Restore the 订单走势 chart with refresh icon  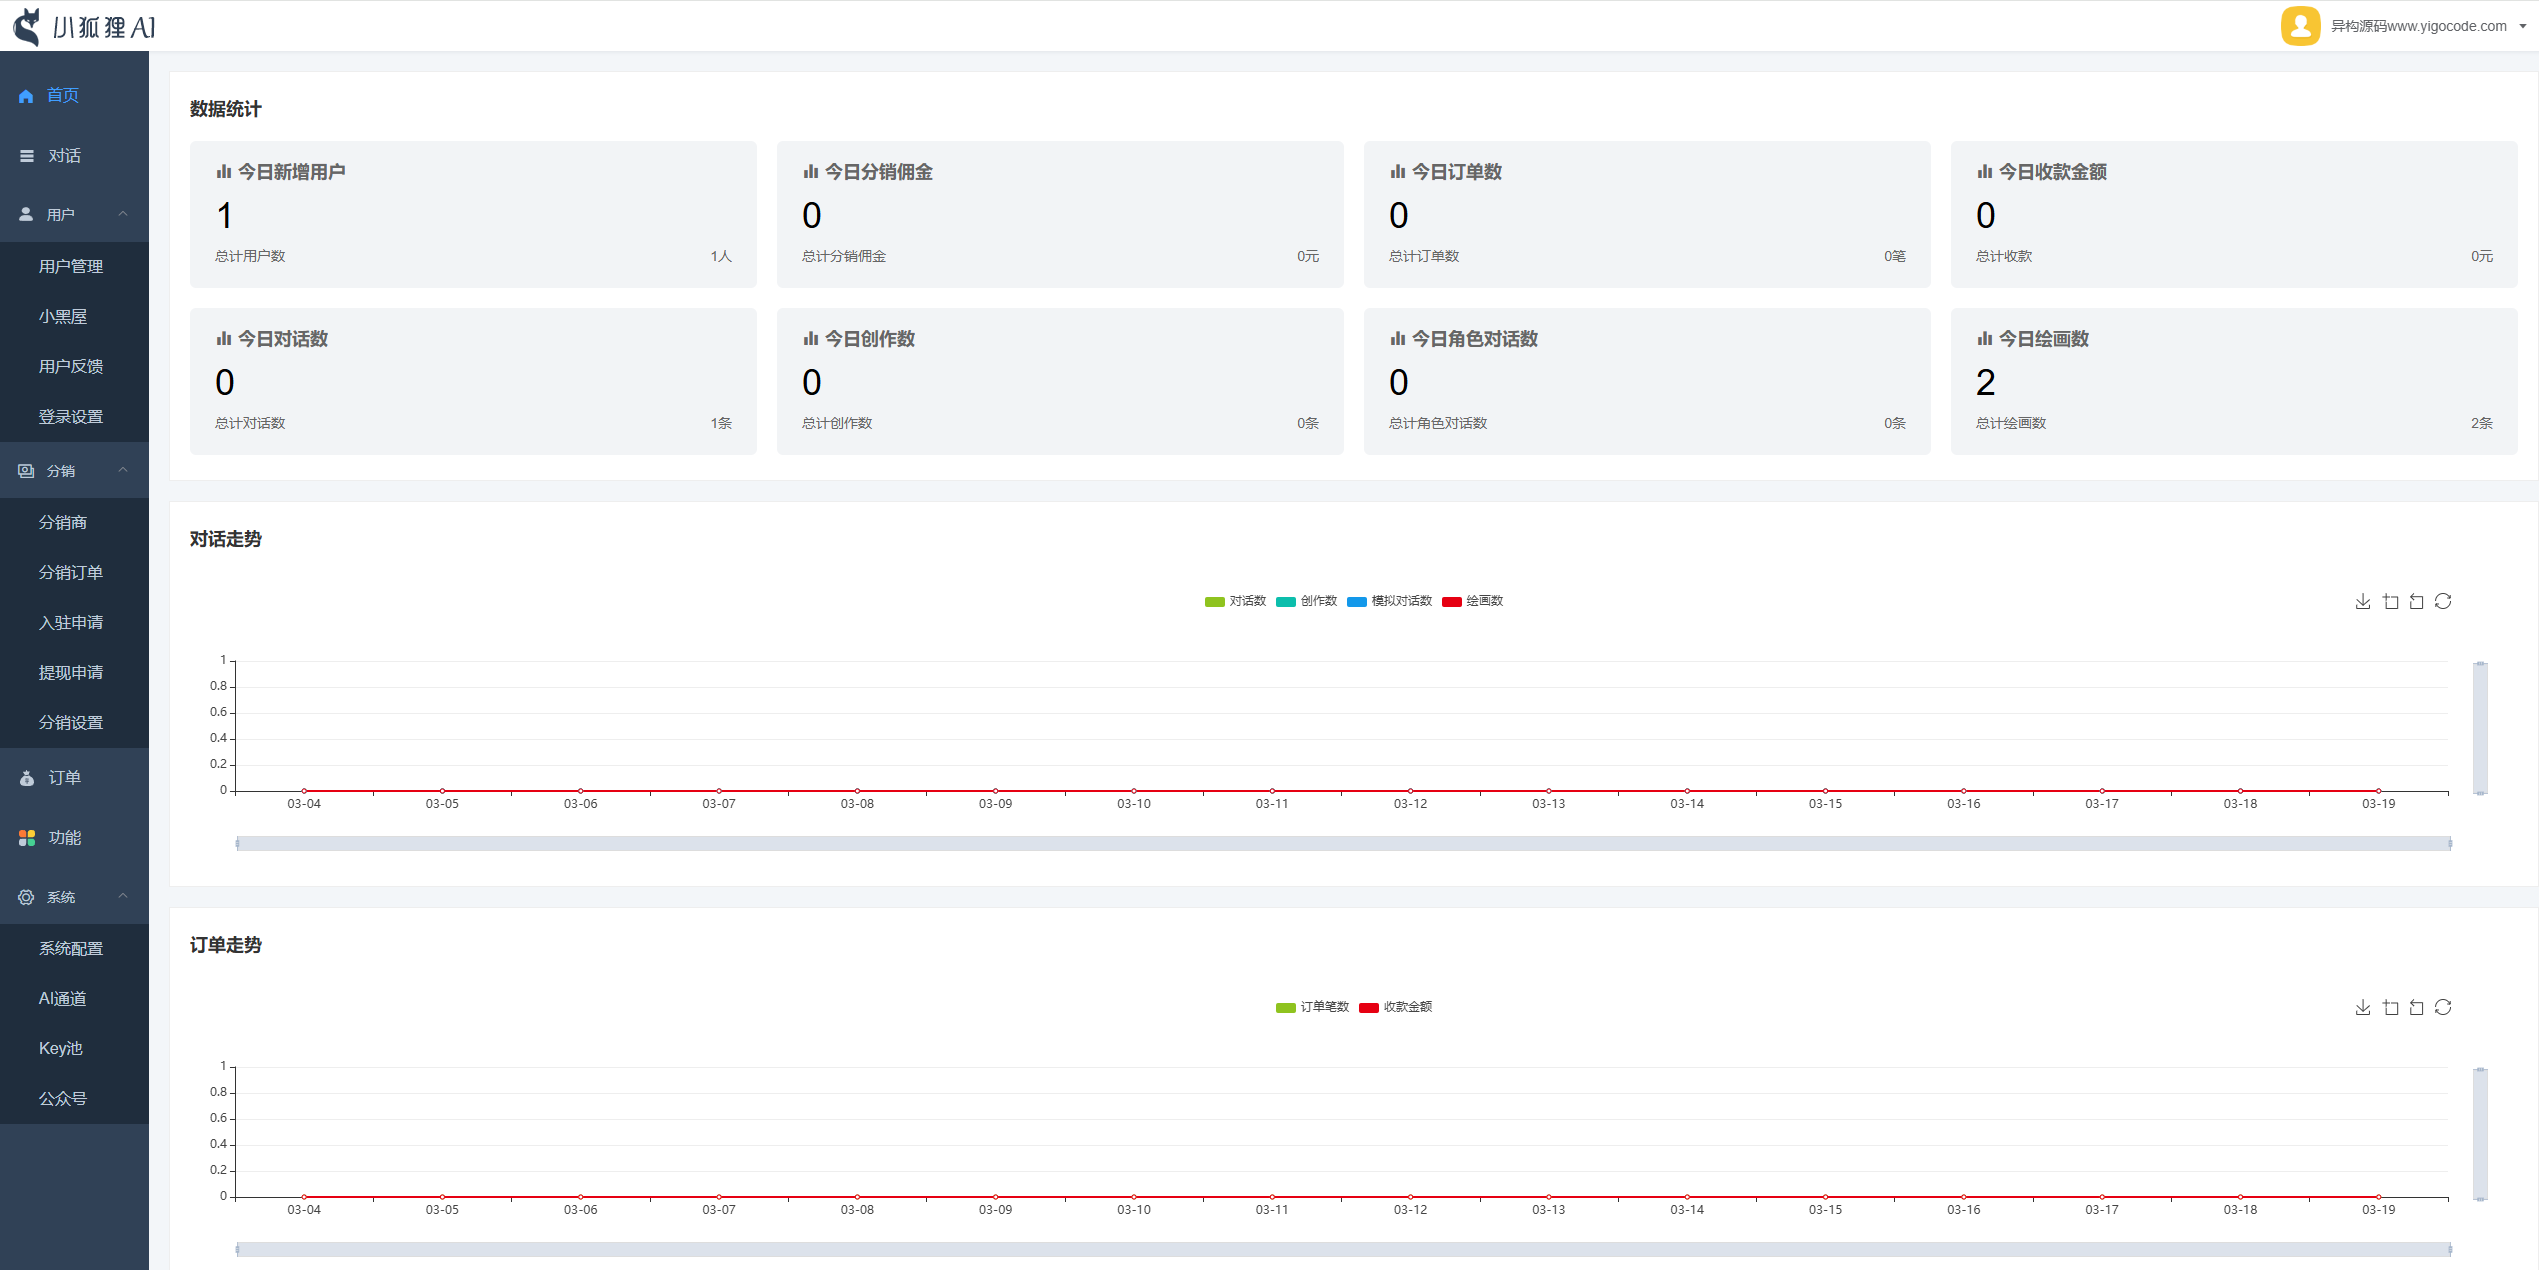coord(2443,1007)
